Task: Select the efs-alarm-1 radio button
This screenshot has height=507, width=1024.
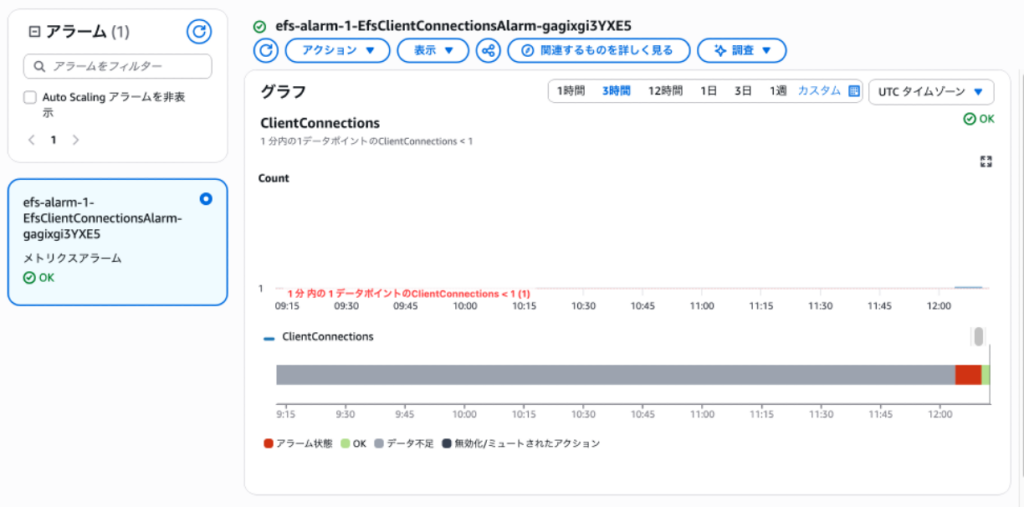Action: (x=206, y=199)
